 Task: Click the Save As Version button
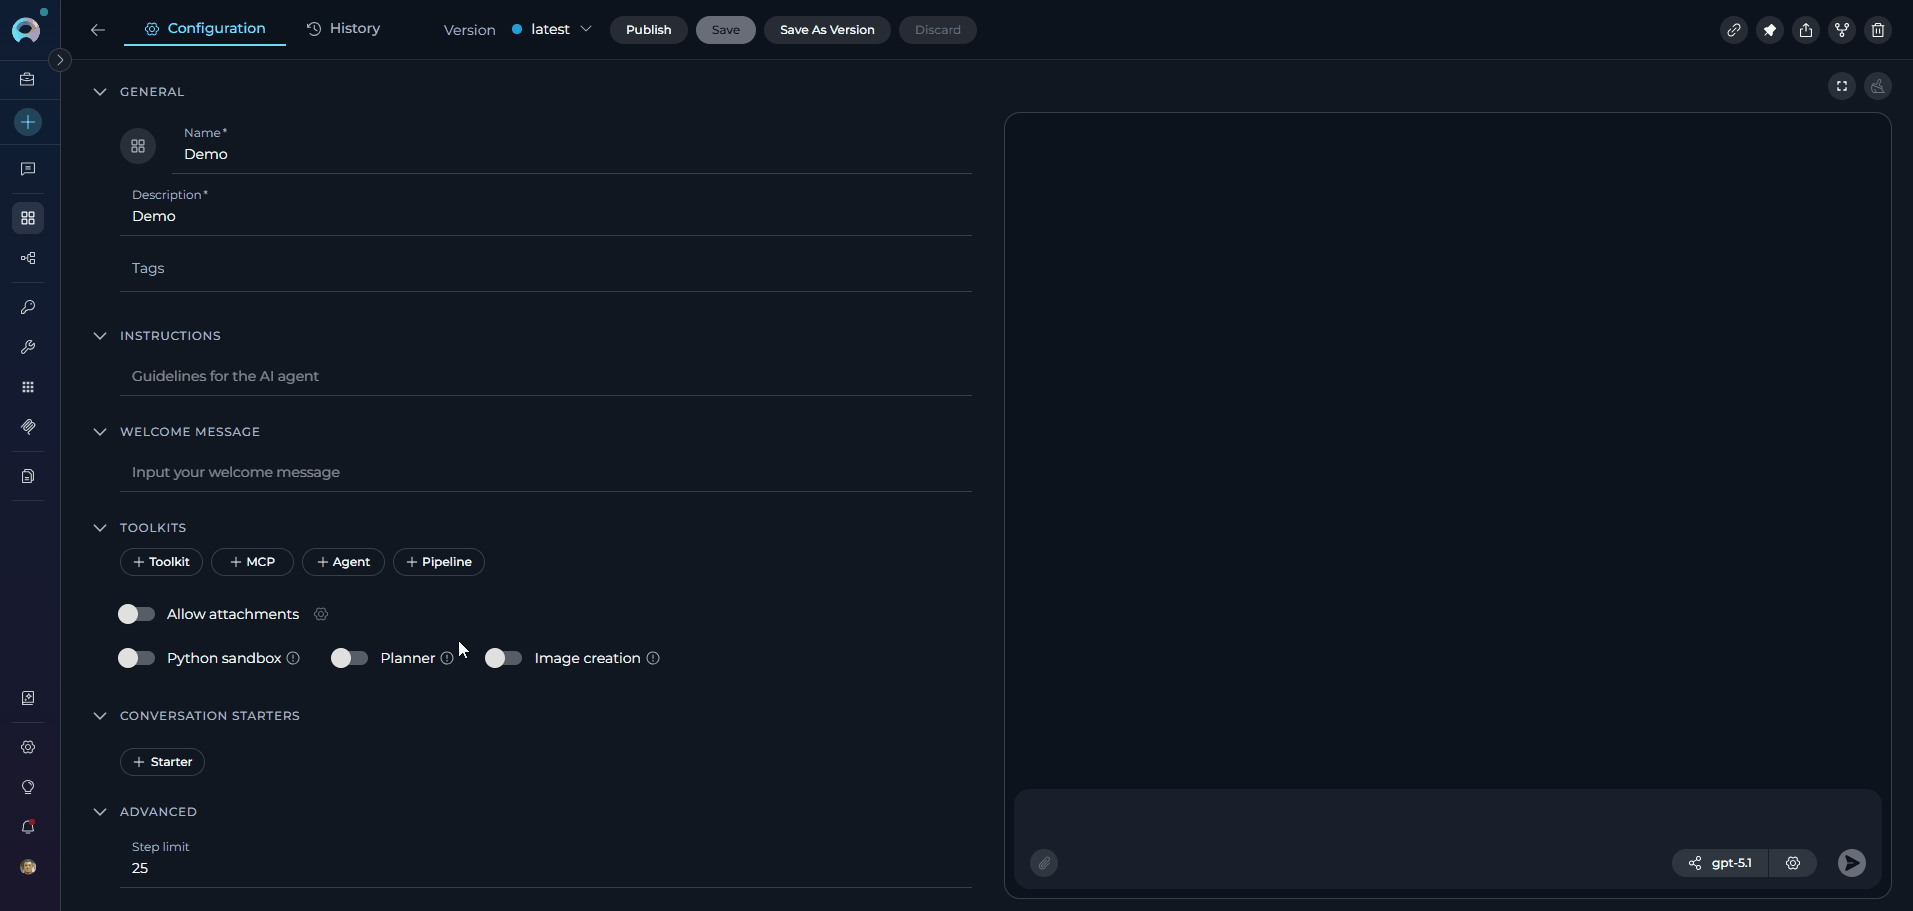(x=826, y=30)
